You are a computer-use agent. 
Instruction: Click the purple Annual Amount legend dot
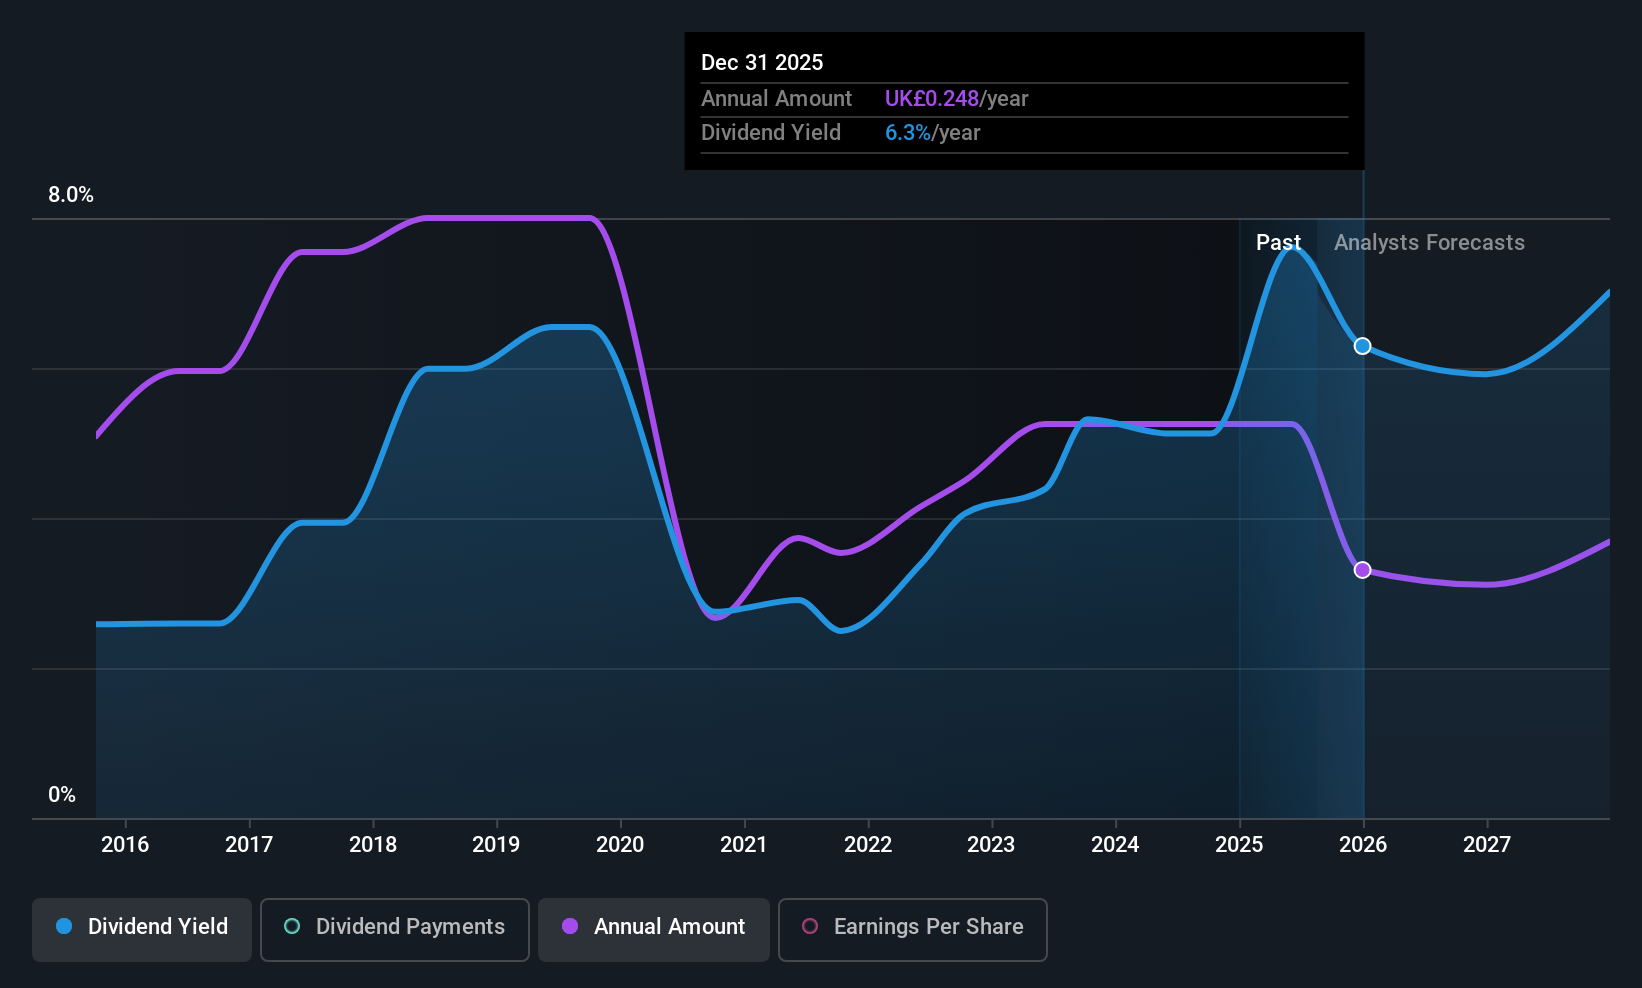tap(570, 926)
